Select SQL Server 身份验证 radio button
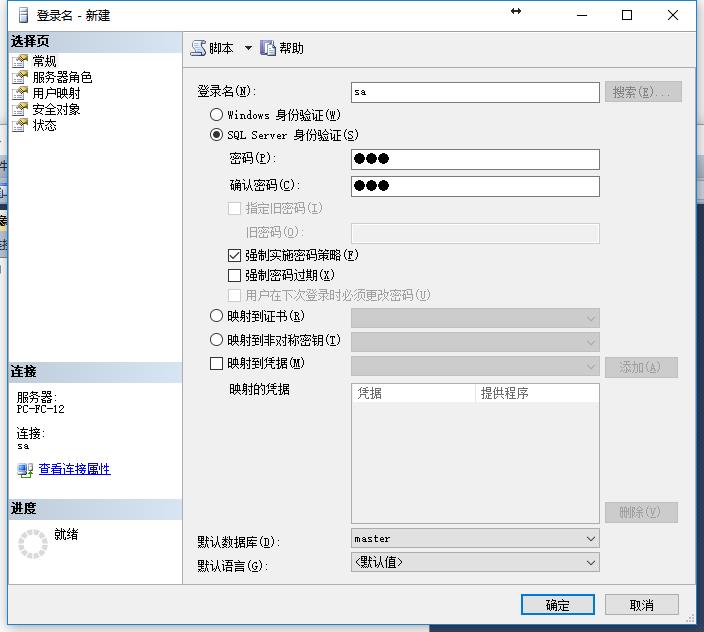Screen dimensions: 704x632 [x=216, y=135]
